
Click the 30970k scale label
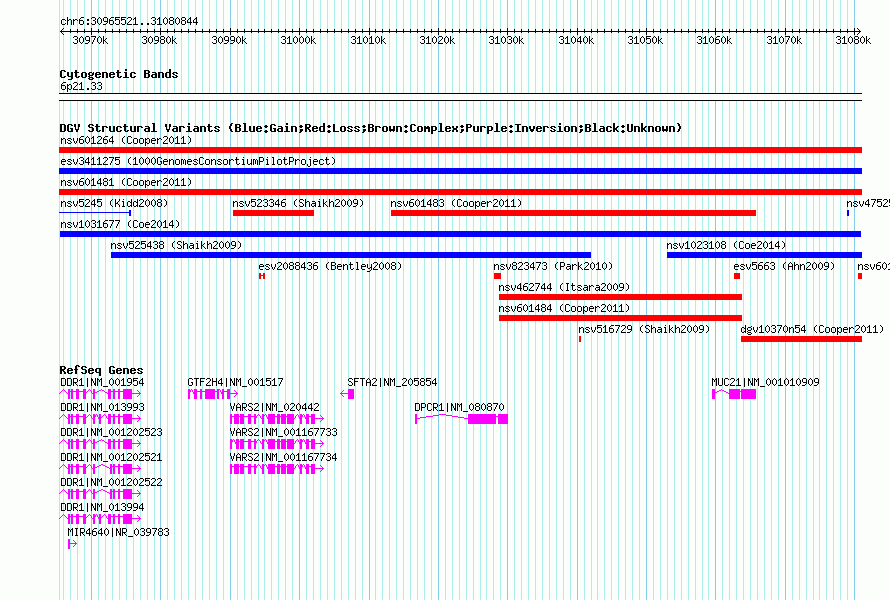(x=90, y=40)
